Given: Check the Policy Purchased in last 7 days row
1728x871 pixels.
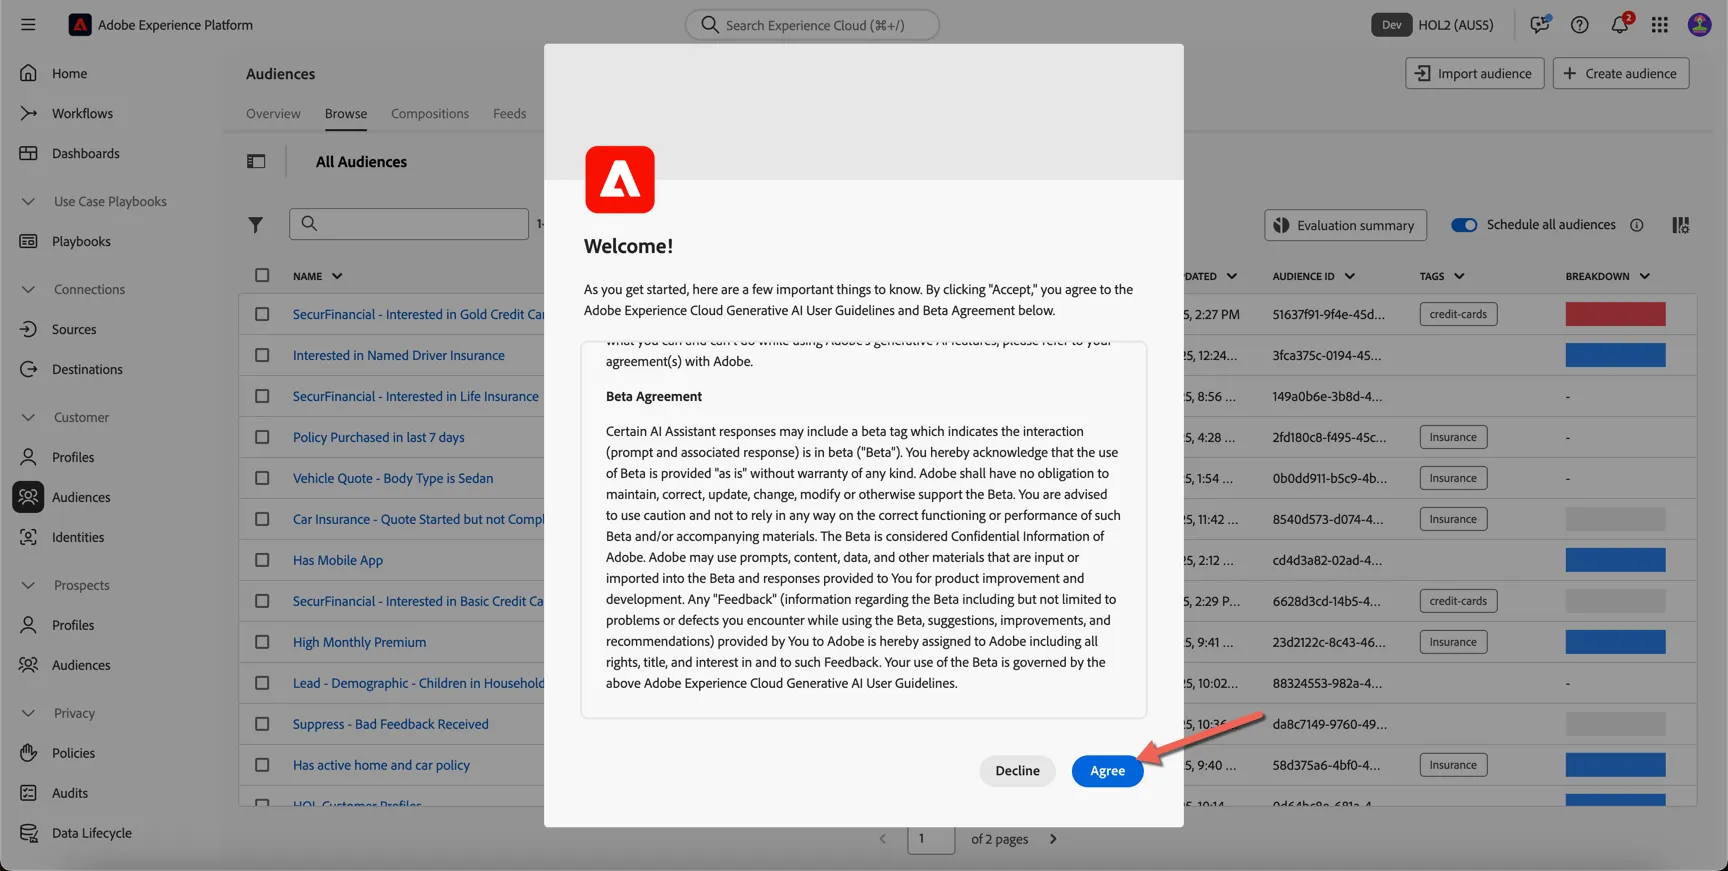Looking at the screenshot, I should pyautogui.click(x=262, y=437).
